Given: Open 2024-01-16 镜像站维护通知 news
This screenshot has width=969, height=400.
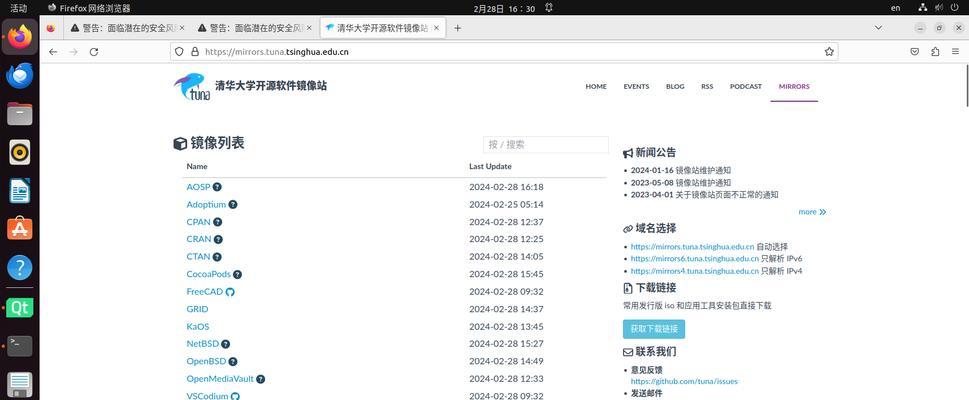Looking at the screenshot, I should pos(680,170).
